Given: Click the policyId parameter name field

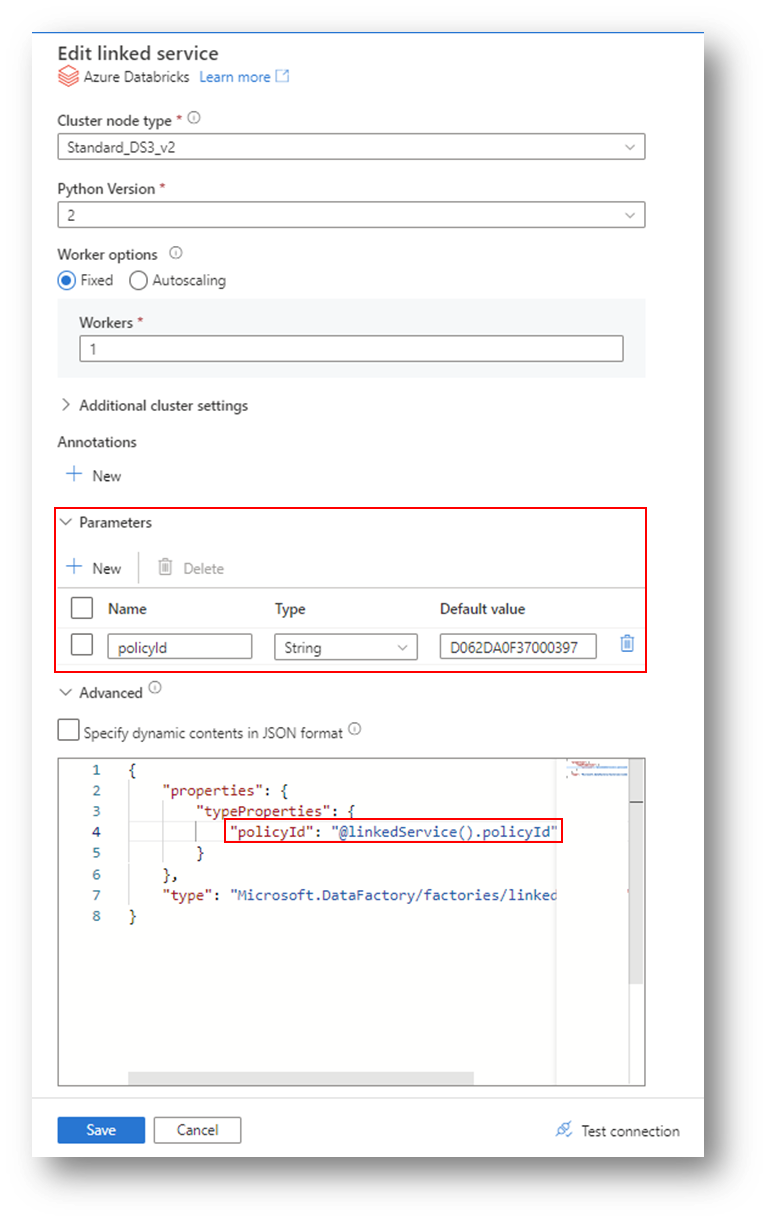Looking at the screenshot, I should click(x=180, y=647).
